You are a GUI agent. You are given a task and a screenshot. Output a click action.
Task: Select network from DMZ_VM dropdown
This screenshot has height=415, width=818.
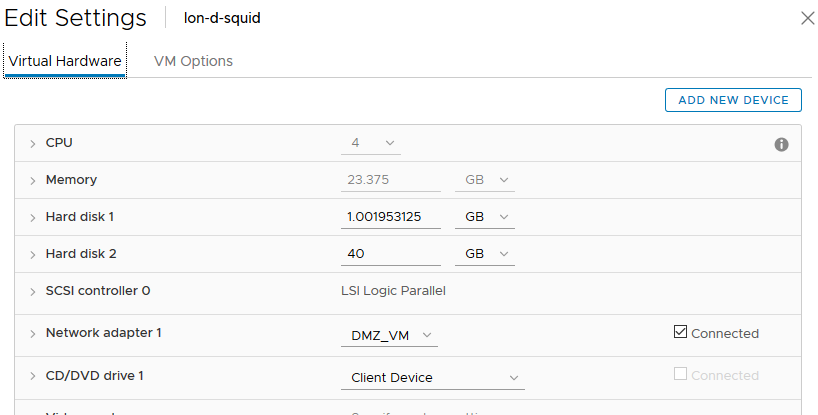390,336
